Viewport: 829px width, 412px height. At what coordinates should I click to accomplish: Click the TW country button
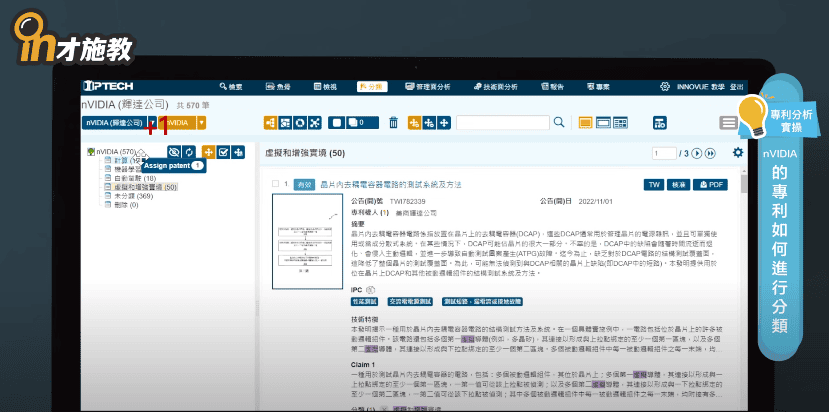tap(654, 184)
